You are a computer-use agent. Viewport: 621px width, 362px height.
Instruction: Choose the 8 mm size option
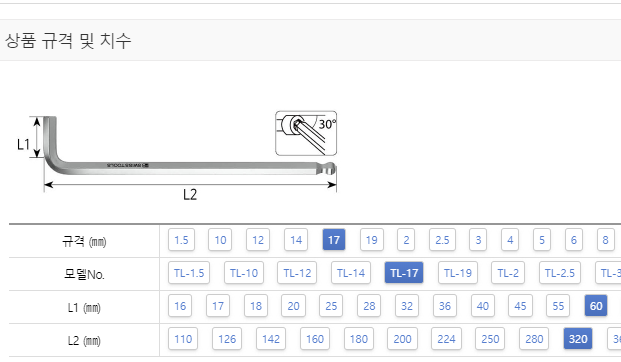(606, 240)
